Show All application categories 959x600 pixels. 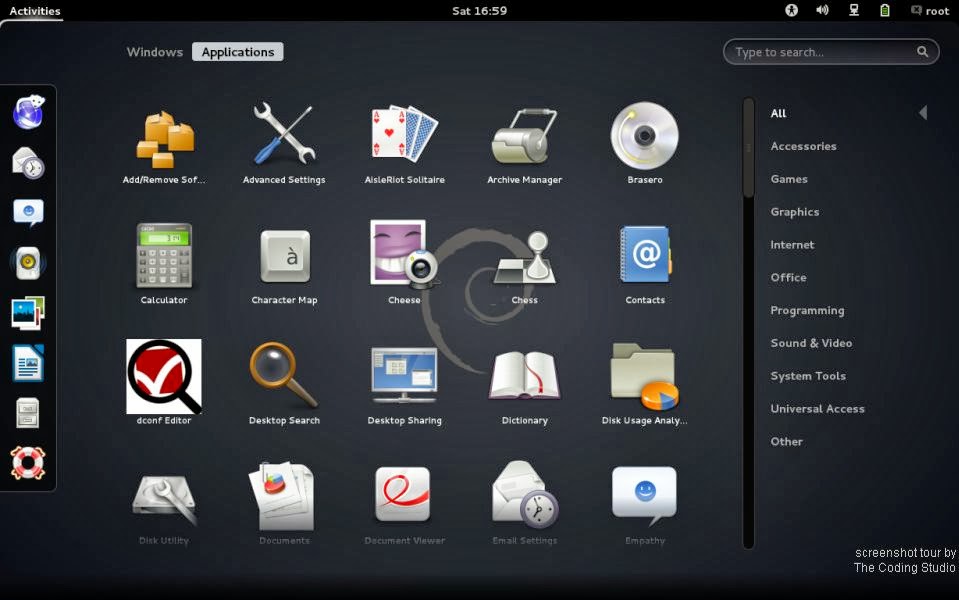779,113
